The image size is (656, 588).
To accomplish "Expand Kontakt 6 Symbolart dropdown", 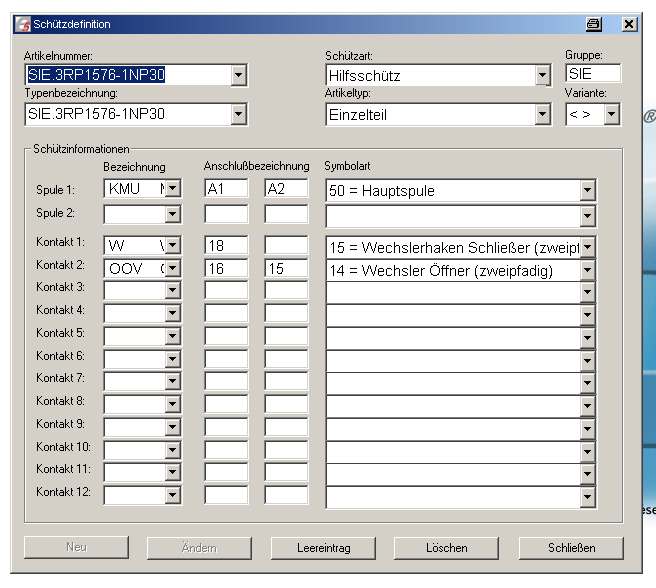I will tap(587, 361).
